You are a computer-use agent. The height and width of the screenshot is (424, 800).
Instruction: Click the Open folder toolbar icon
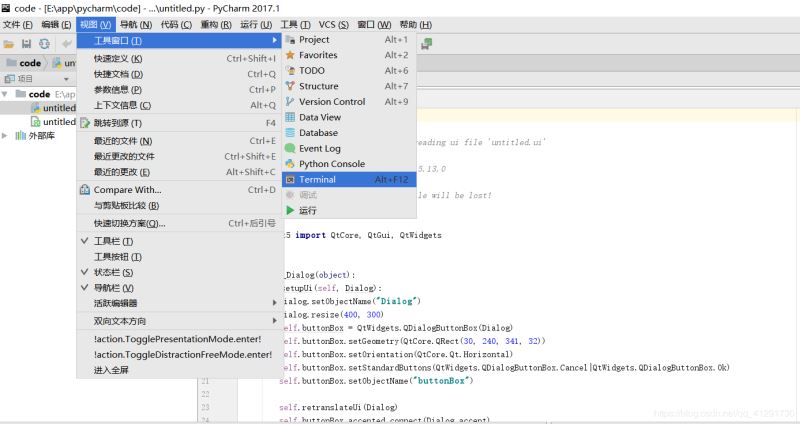click(x=9, y=44)
